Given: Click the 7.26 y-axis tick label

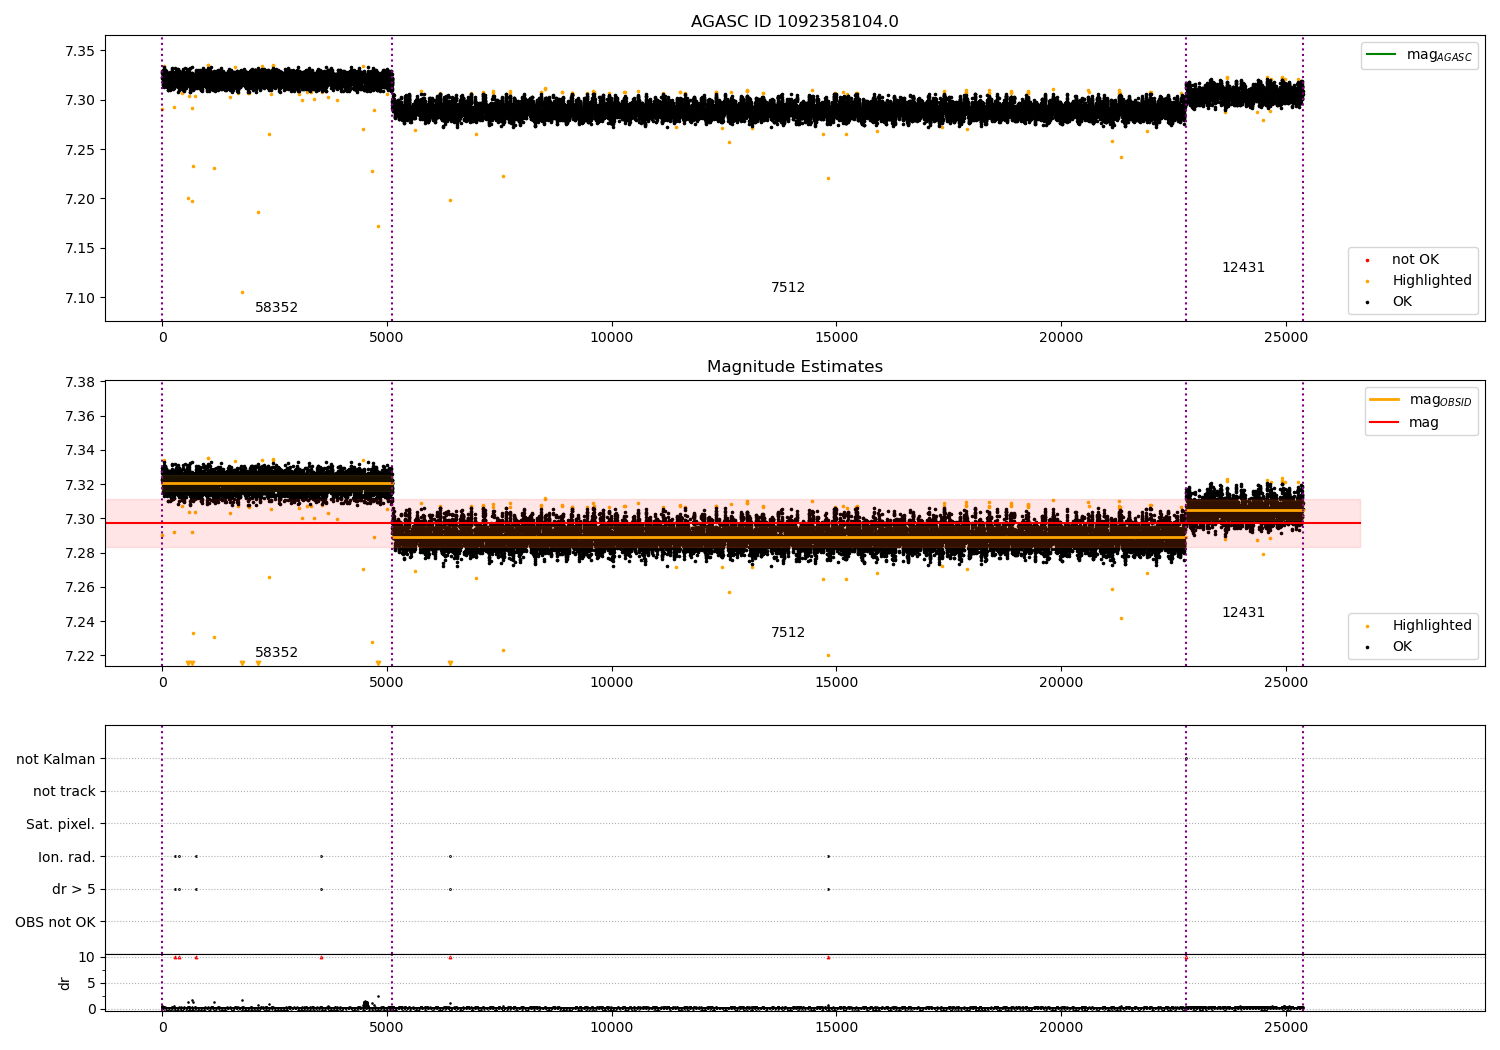Looking at the screenshot, I should pyautogui.click(x=79, y=588).
